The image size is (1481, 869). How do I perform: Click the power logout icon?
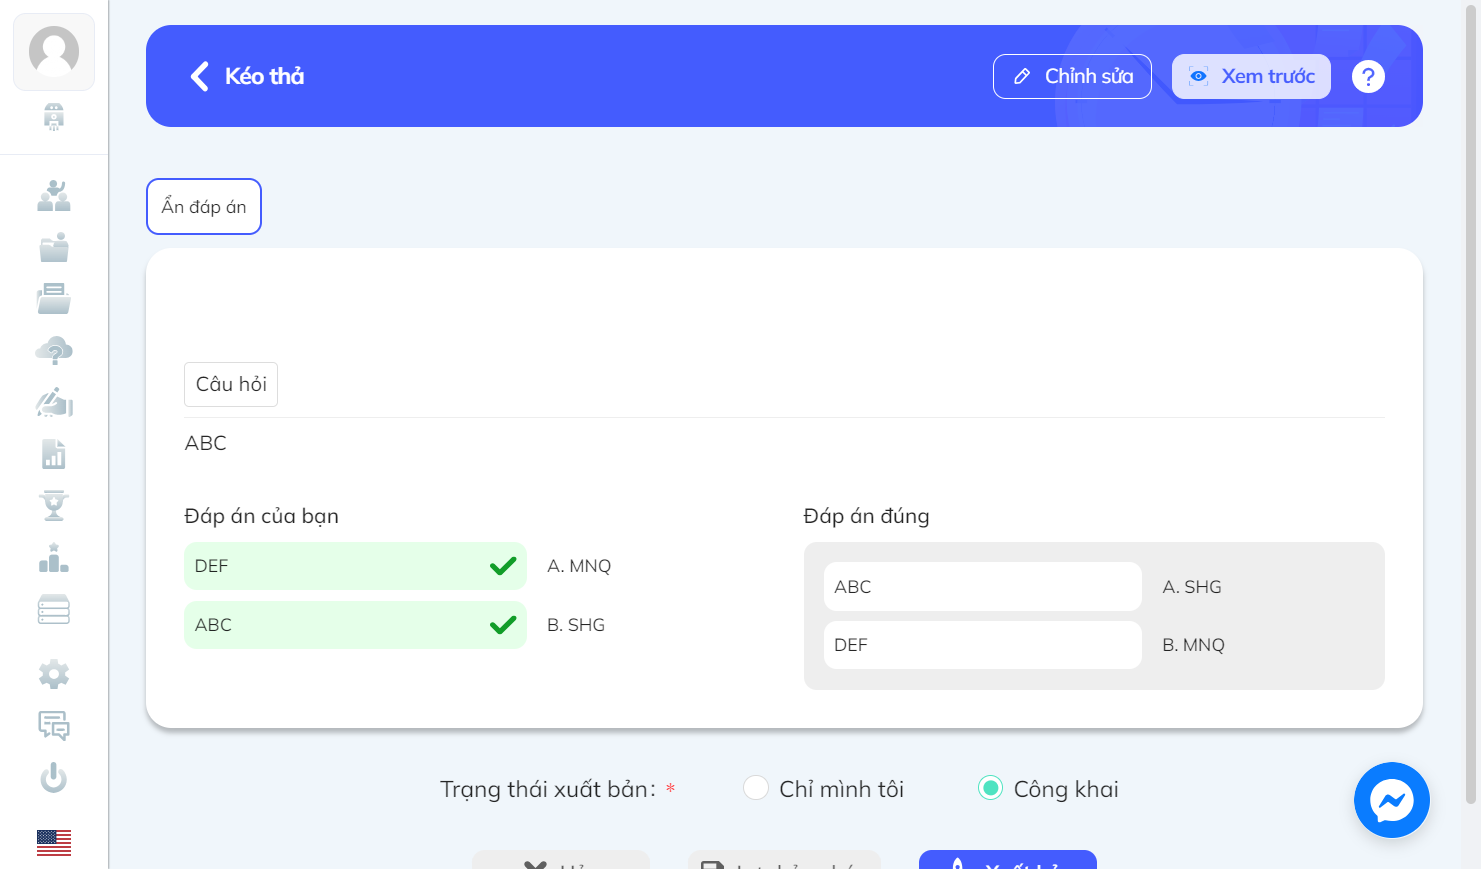pyautogui.click(x=54, y=778)
